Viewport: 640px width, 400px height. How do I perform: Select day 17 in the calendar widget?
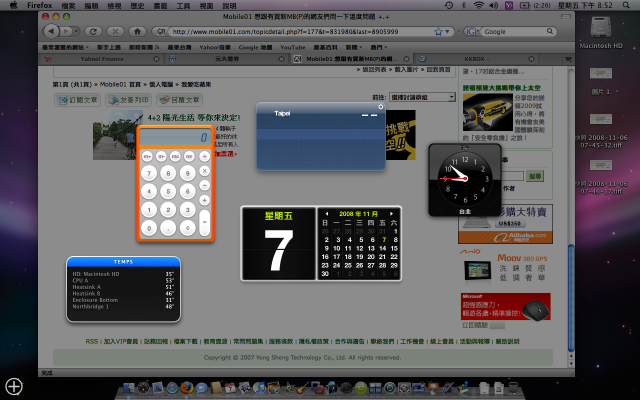coord(337,257)
